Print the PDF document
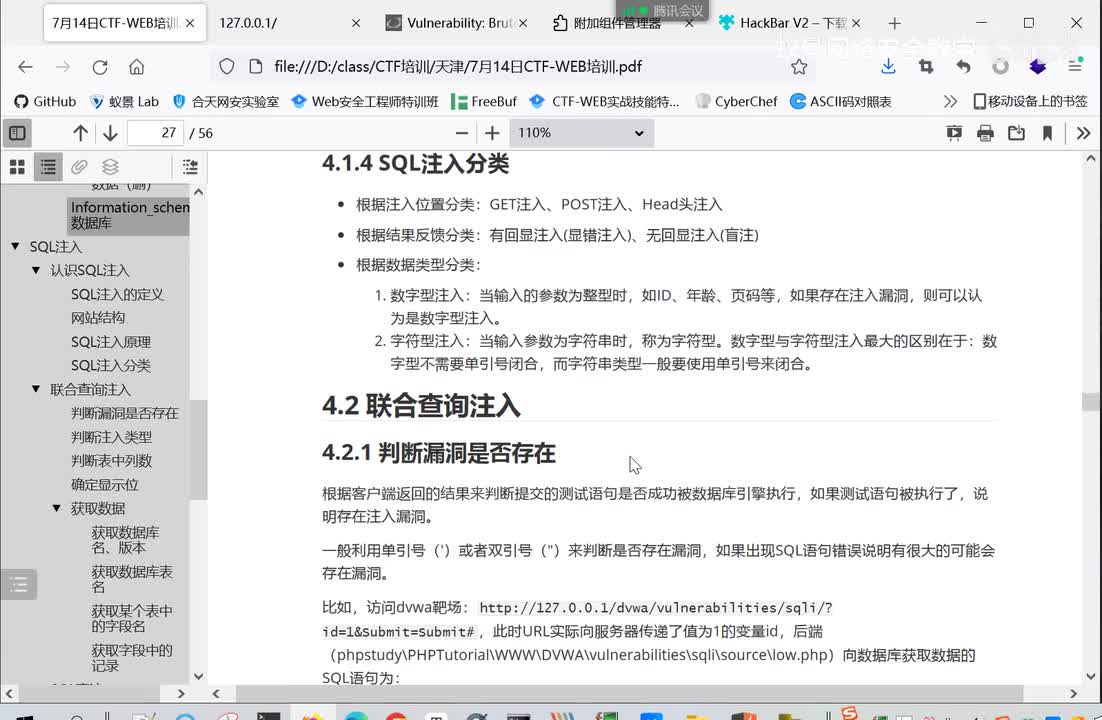Image resolution: width=1102 pixels, height=720 pixels. tap(985, 133)
